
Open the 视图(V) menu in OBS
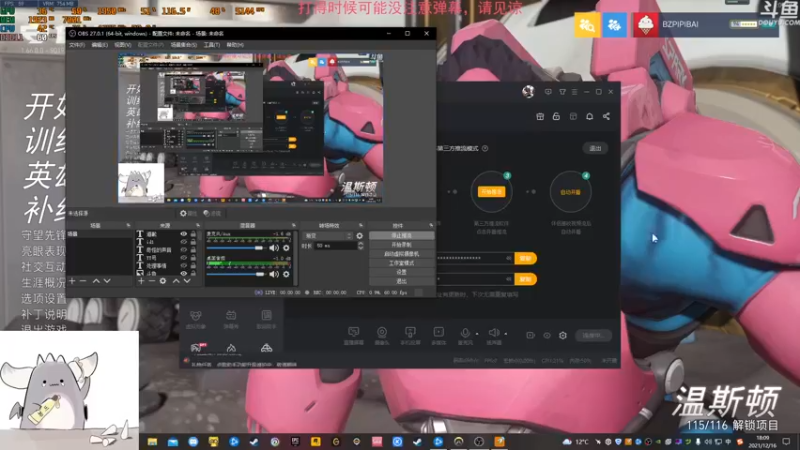(x=122, y=45)
